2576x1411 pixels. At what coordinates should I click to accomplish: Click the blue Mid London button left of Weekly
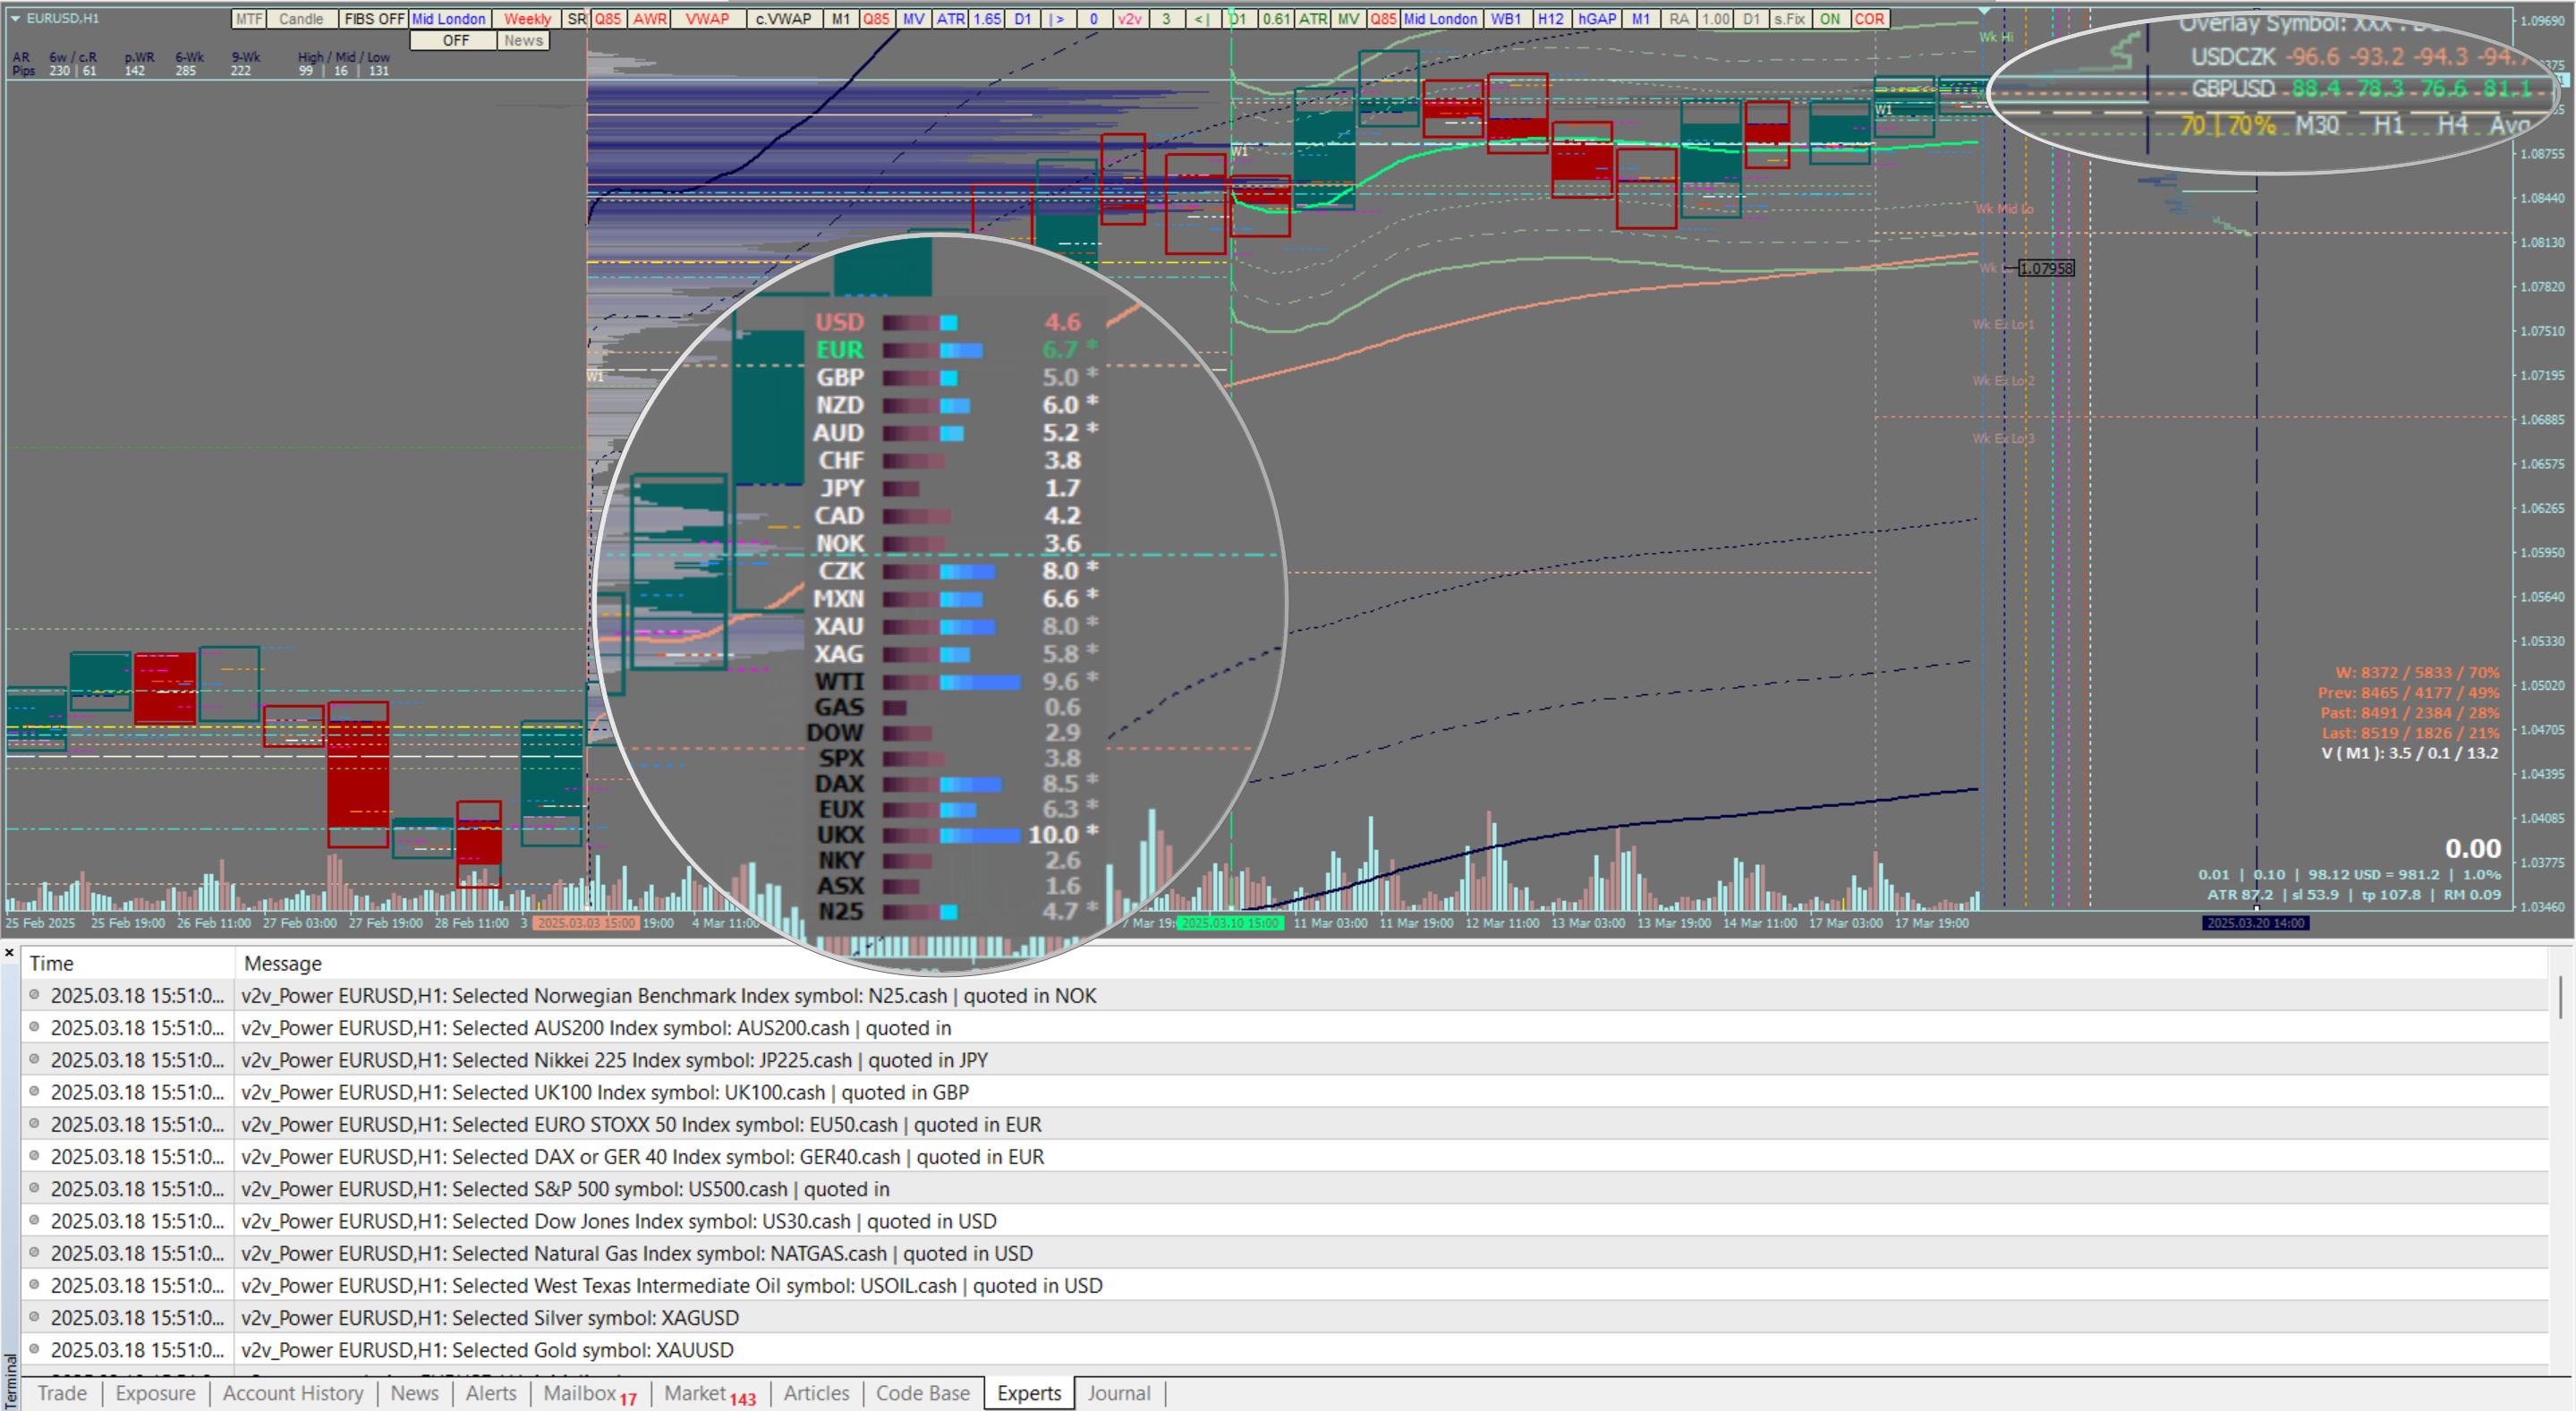coord(448,19)
